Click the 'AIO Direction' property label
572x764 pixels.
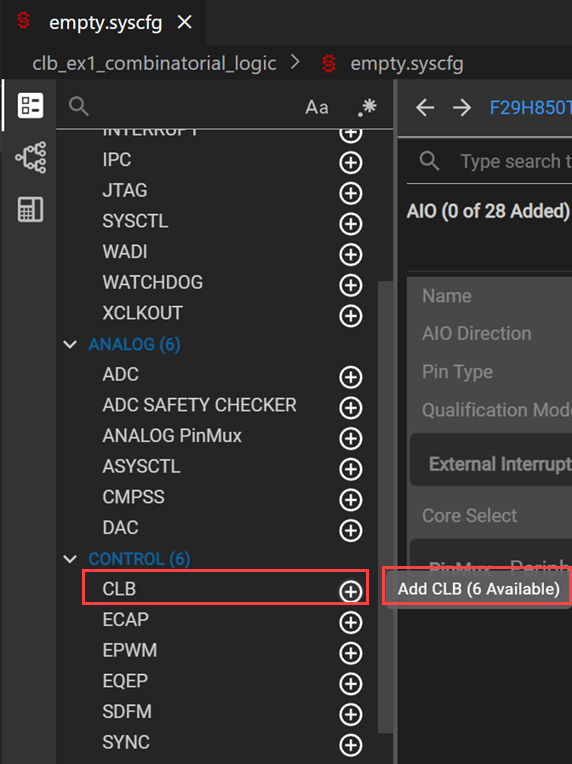pyautogui.click(x=477, y=334)
